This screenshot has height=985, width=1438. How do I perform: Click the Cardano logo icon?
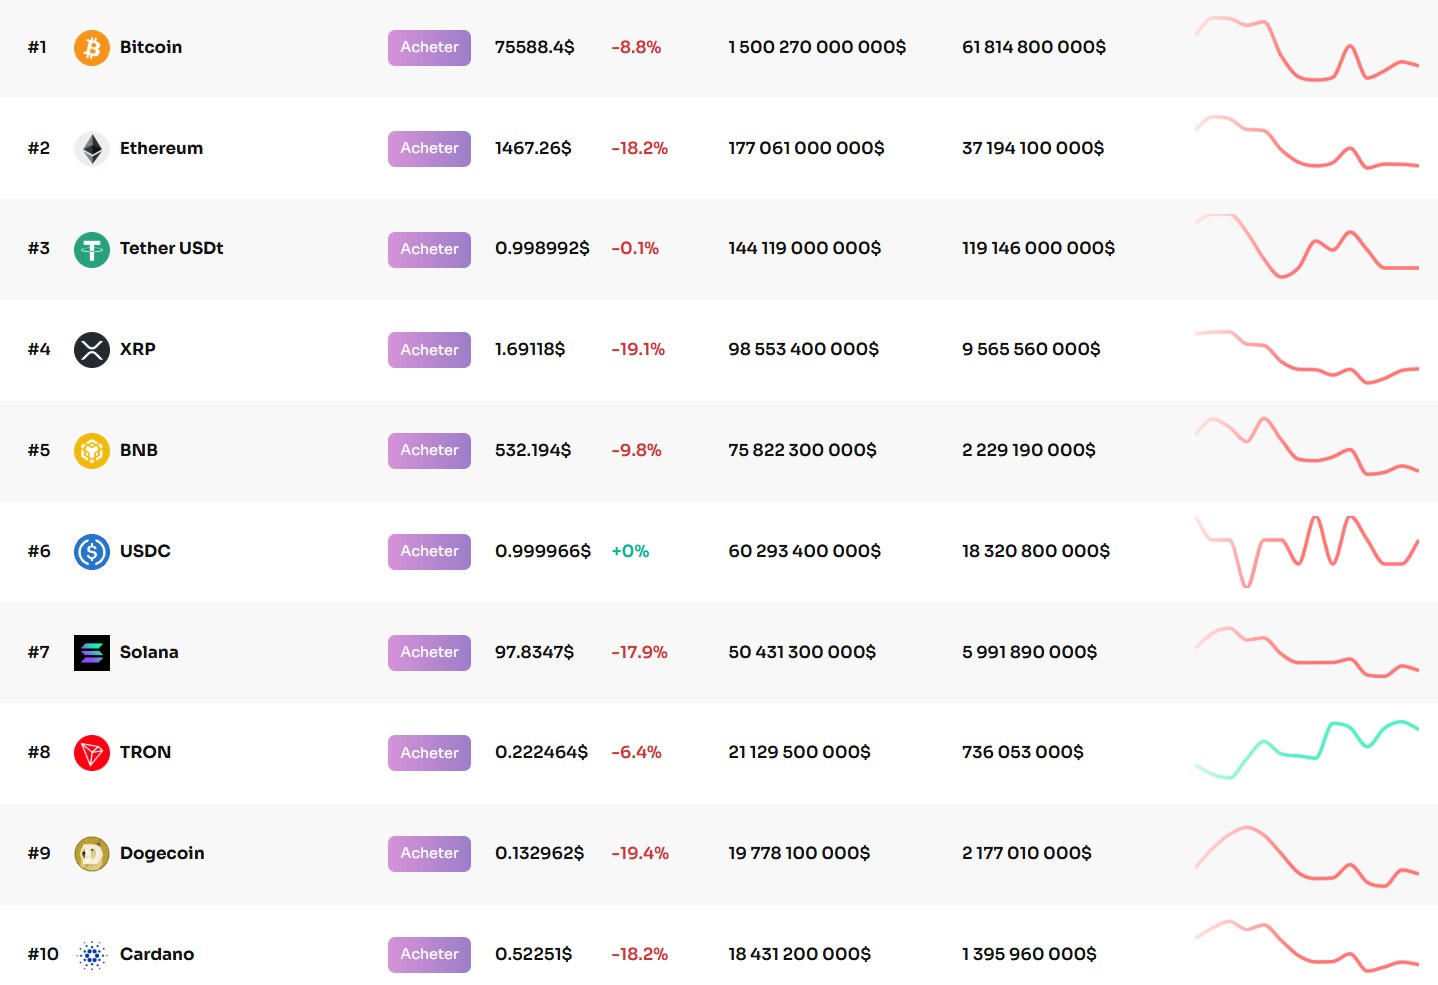(x=91, y=954)
